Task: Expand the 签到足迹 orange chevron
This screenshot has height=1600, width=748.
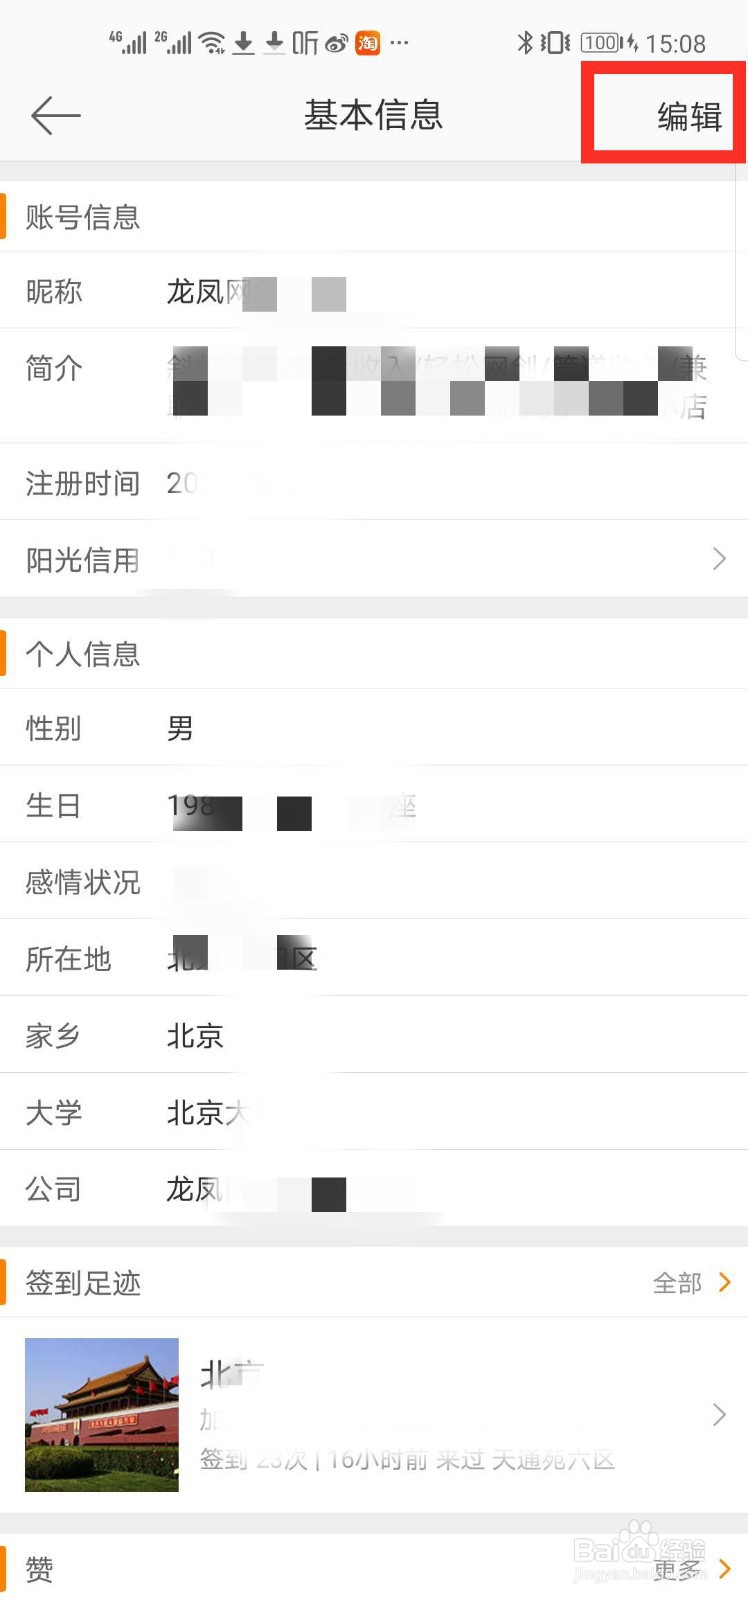Action: click(x=726, y=1283)
